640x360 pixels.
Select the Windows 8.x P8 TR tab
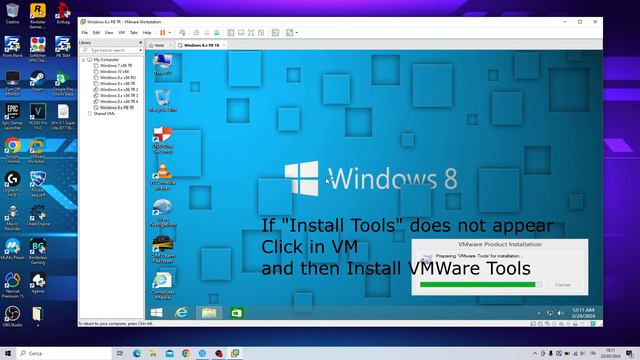(x=201, y=45)
